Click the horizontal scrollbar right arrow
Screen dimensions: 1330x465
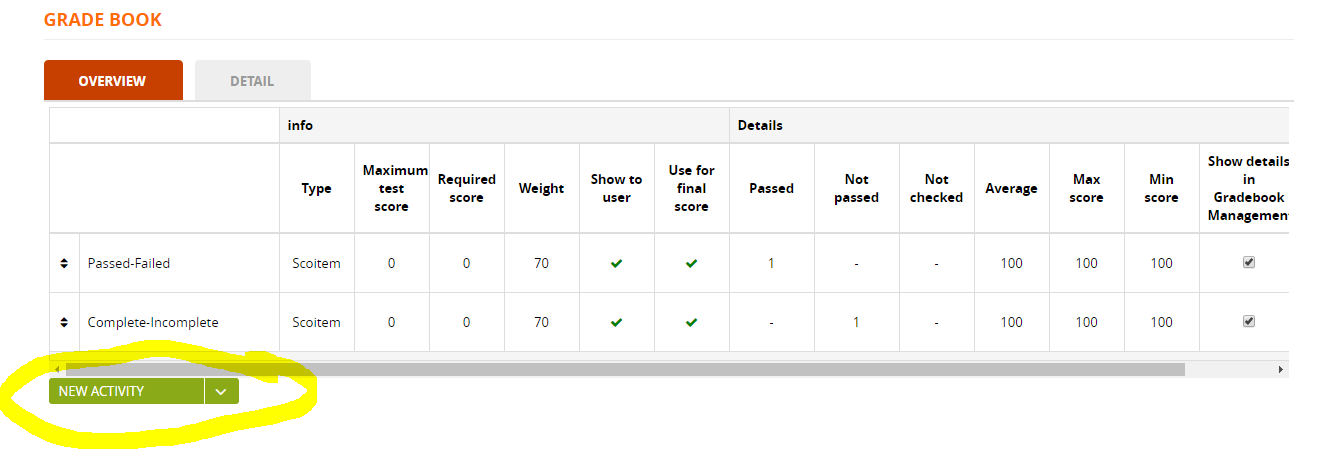pos(1281,369)
